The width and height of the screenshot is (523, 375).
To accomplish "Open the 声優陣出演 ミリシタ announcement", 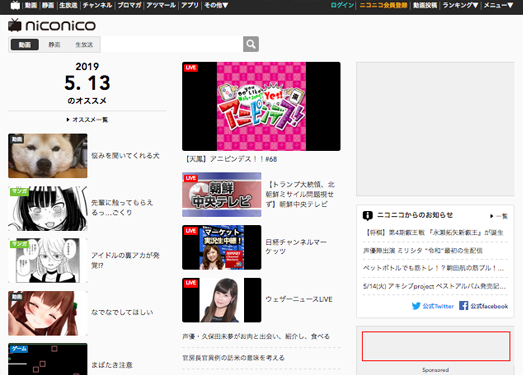I will (x=423, y=251).
